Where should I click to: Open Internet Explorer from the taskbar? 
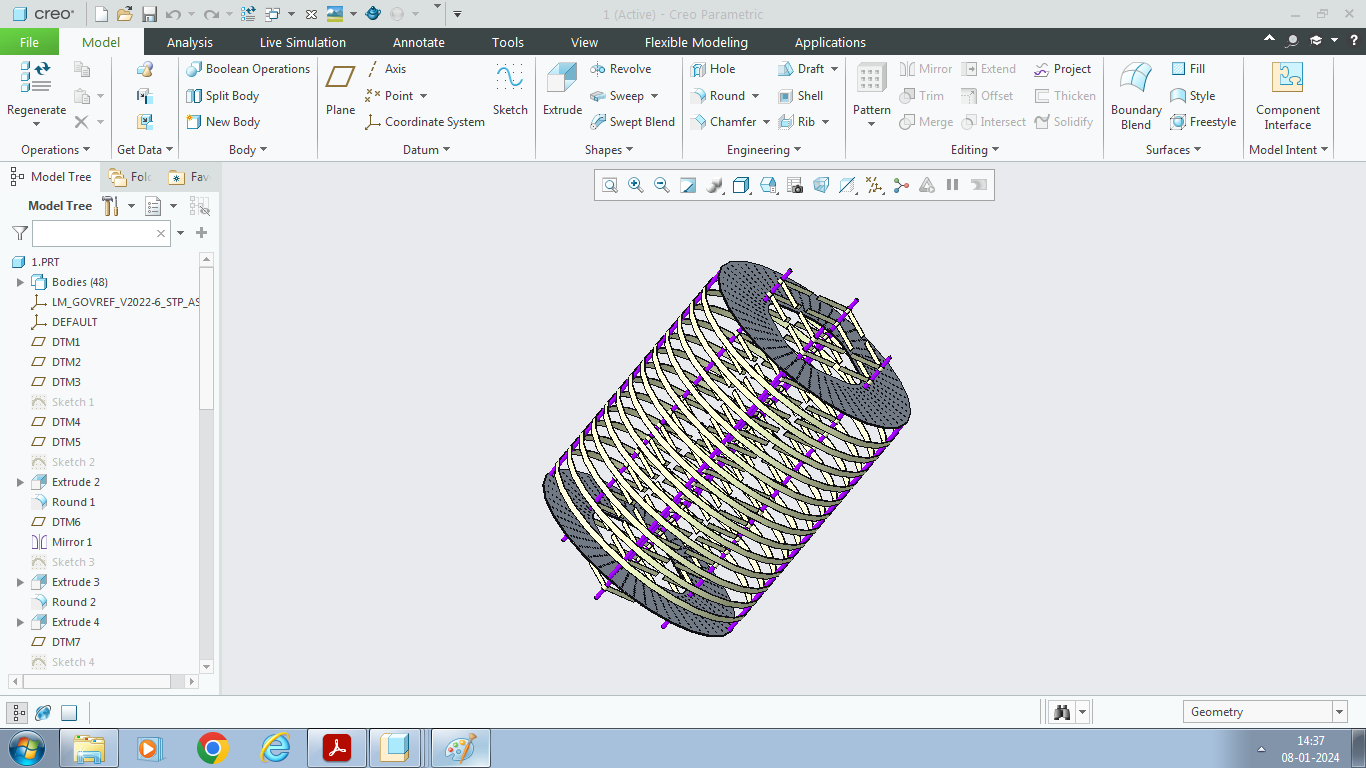click(x=274, y=748)
